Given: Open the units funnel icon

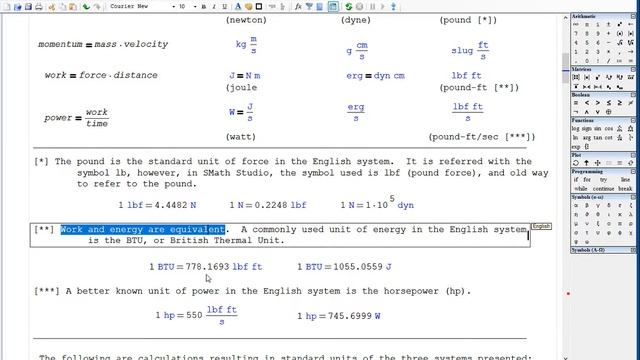Looking at the screenshot, I should click(x=309, y=7).
